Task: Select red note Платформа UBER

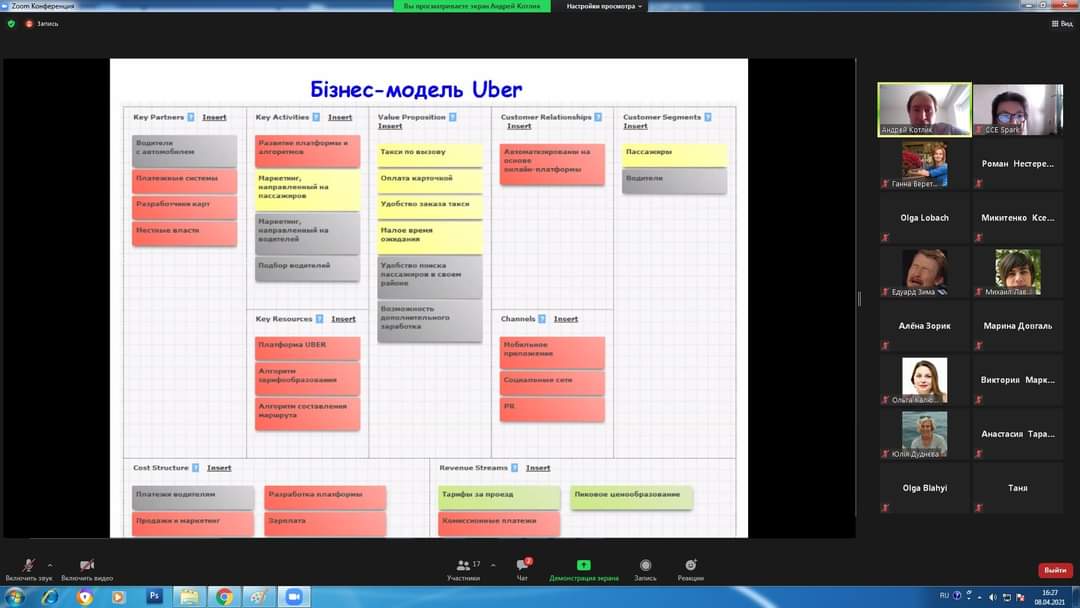Action: 307,348
